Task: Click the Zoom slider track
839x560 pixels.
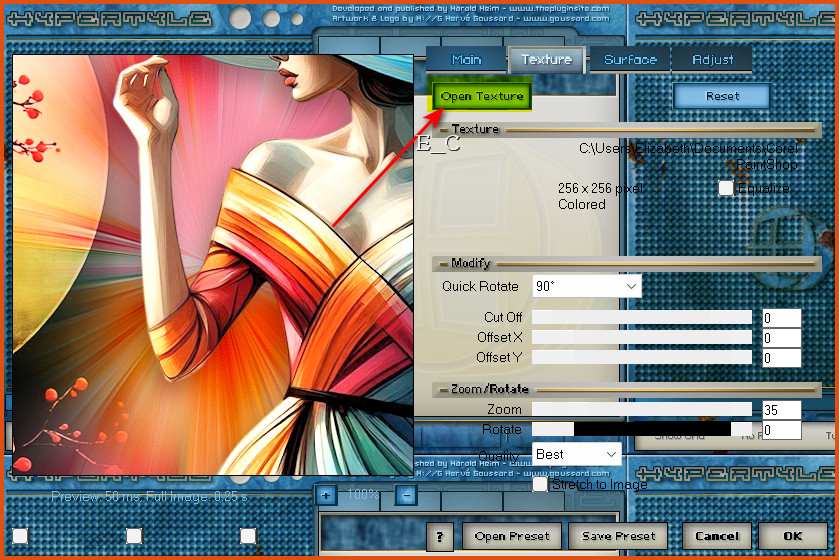Action: [641, 409]
